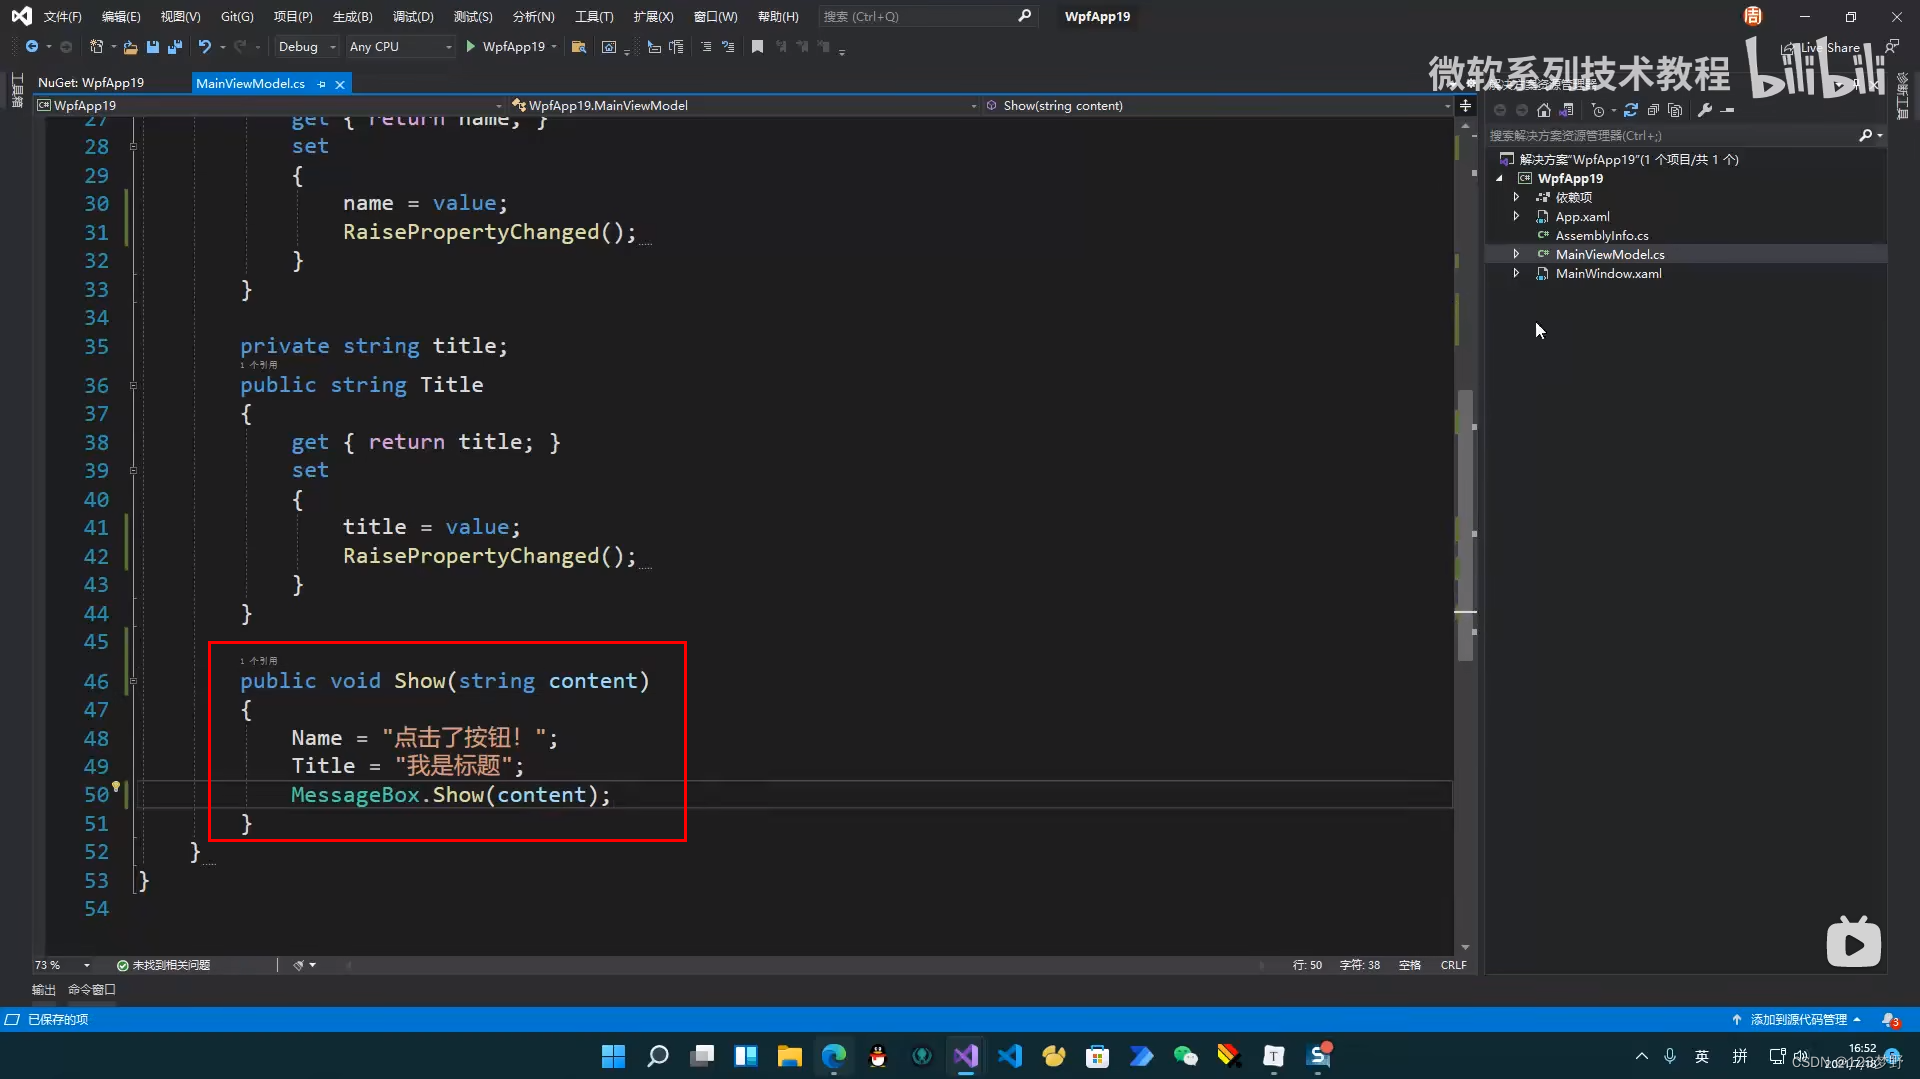This screenshot has height=1079, width=1920.
Task: Click the Solution Explorer search magnifier icon
Action: 1865,135
